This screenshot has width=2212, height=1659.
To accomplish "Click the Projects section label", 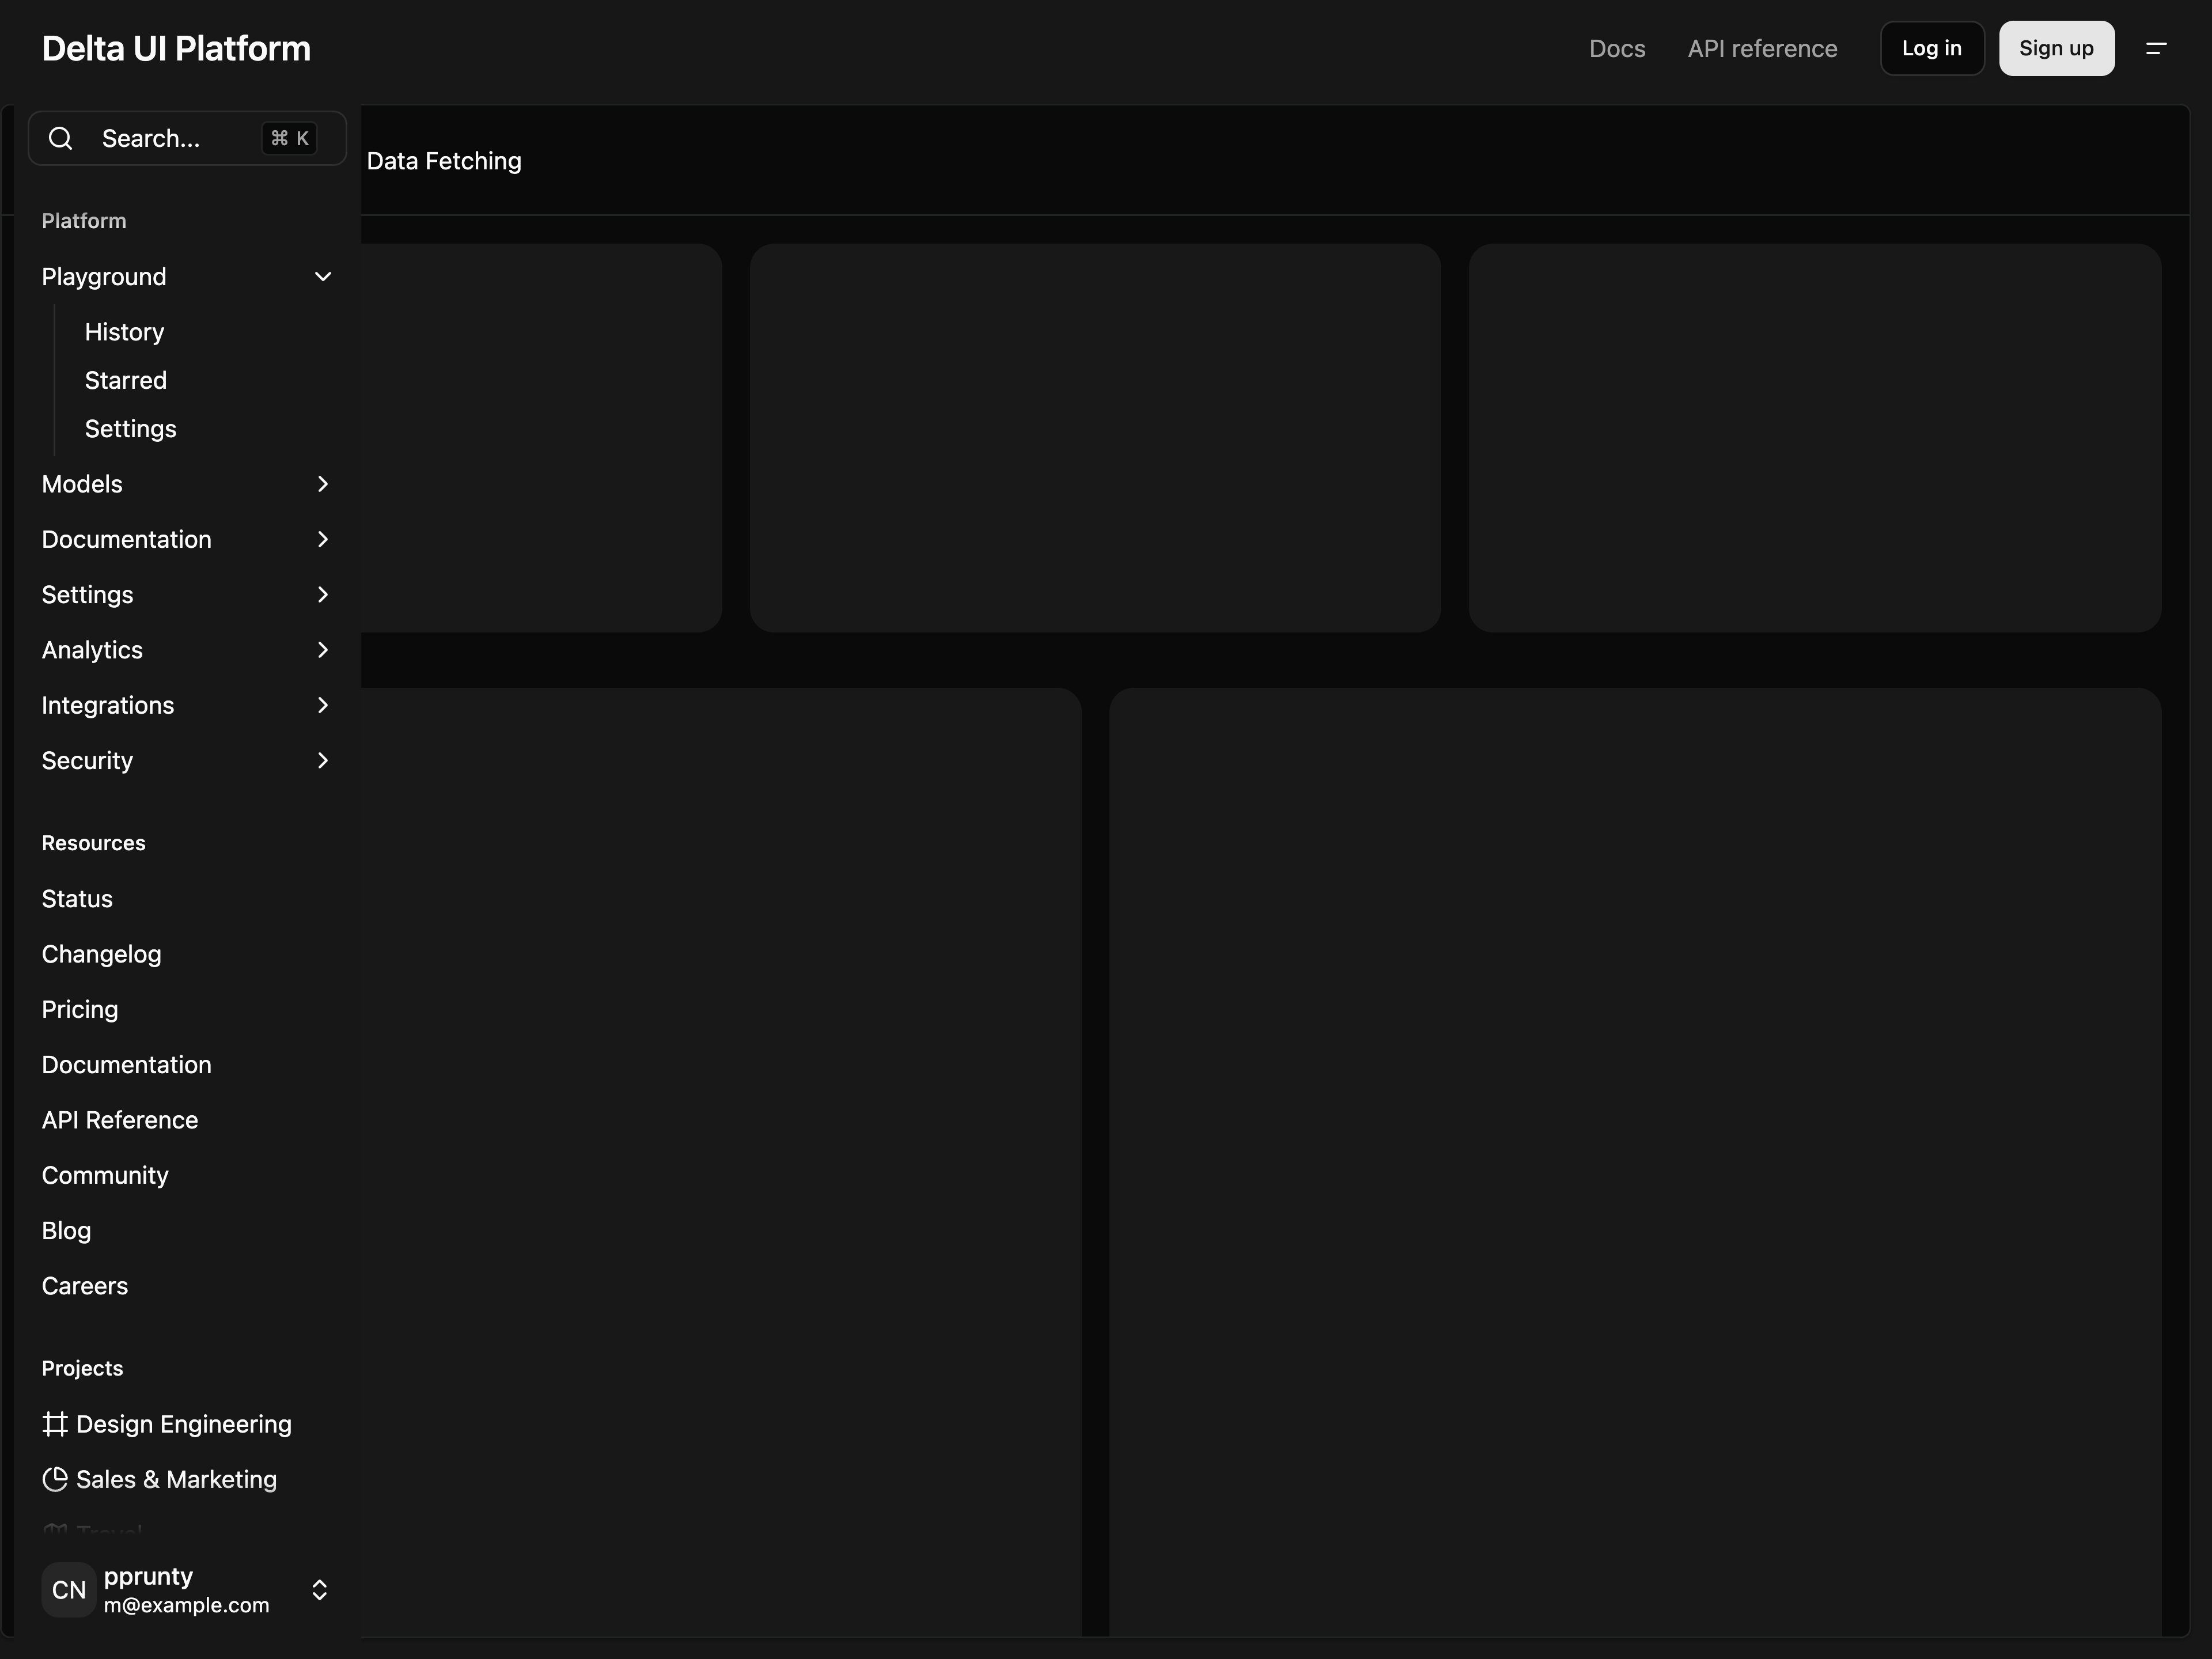I will coord(83,1368).
